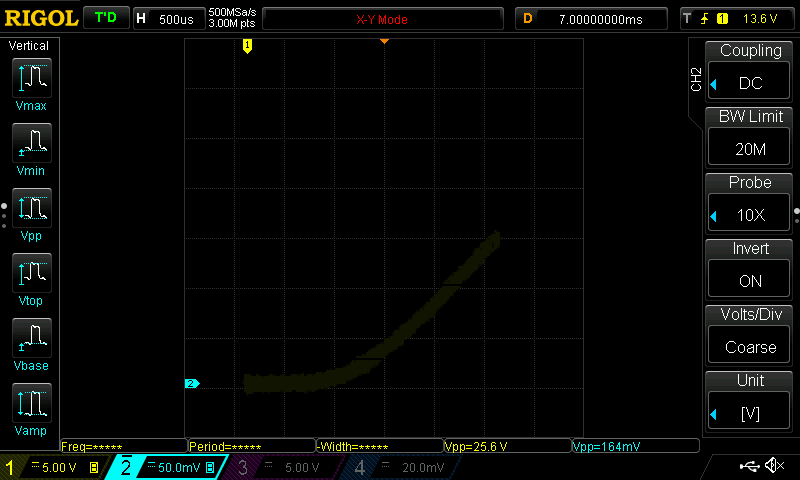This screenshot has width=800, height=480.
Task: Click the yellow Vpp=25.6 V measurement
Action: 508,446
